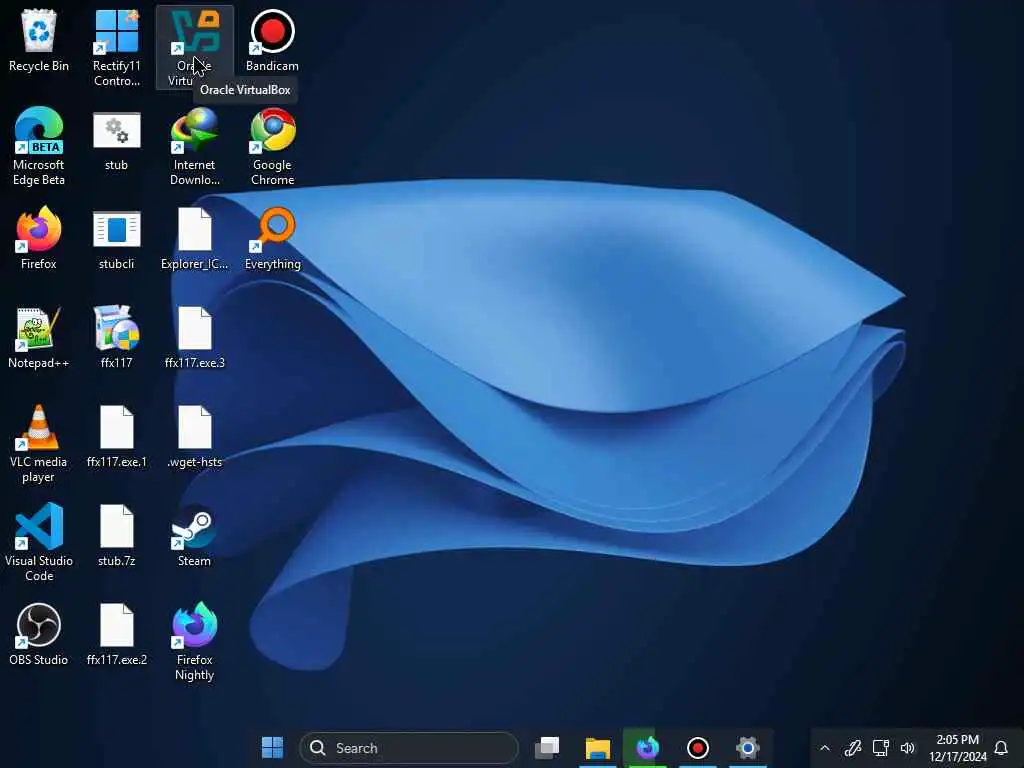Open Microsoft Edge Beta shortcut
This screenshot has height=768, width=1024.
click(x=39, y=147)
